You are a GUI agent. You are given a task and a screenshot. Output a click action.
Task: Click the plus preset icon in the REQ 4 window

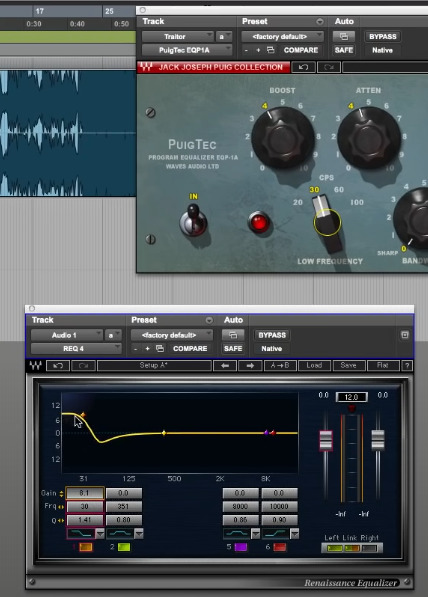click(x=147, y=349)
